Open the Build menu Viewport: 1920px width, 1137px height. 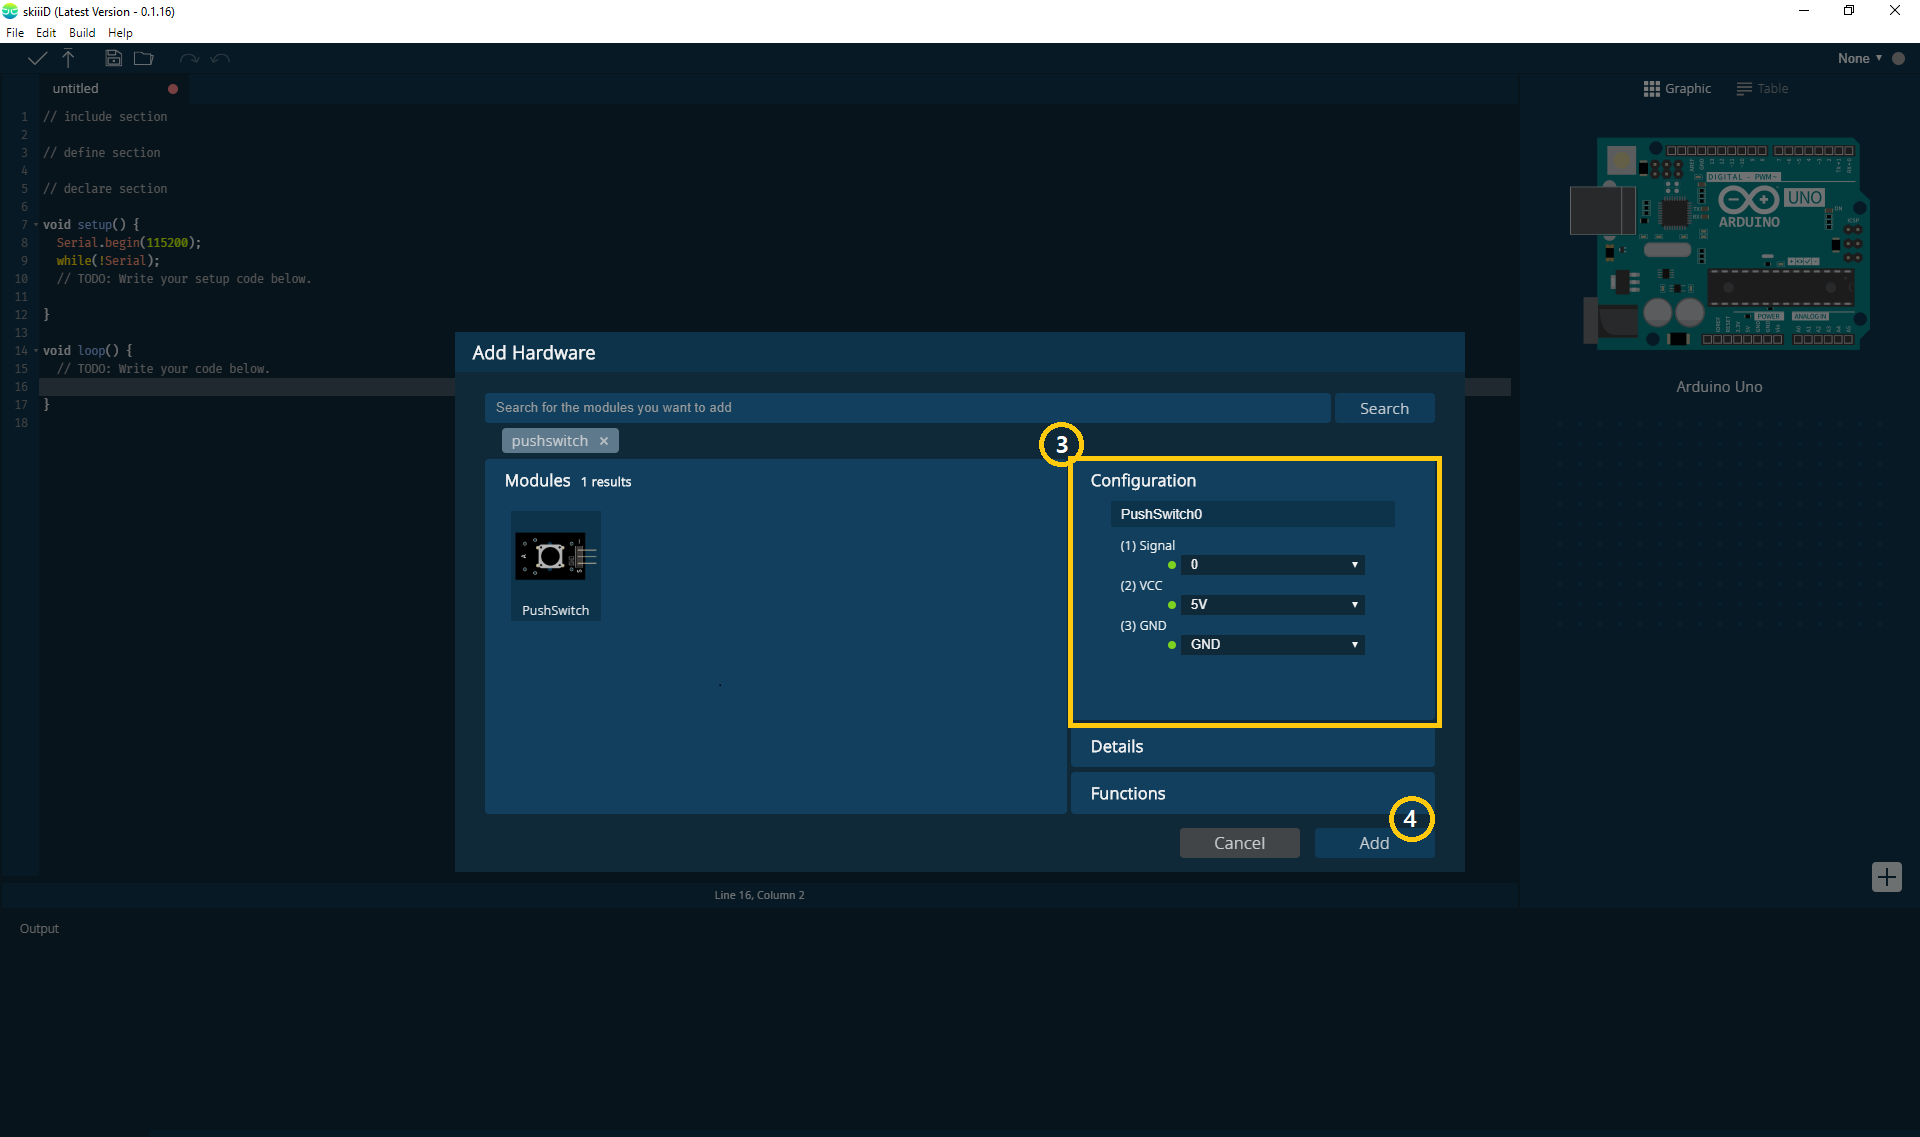click(81, 32)
